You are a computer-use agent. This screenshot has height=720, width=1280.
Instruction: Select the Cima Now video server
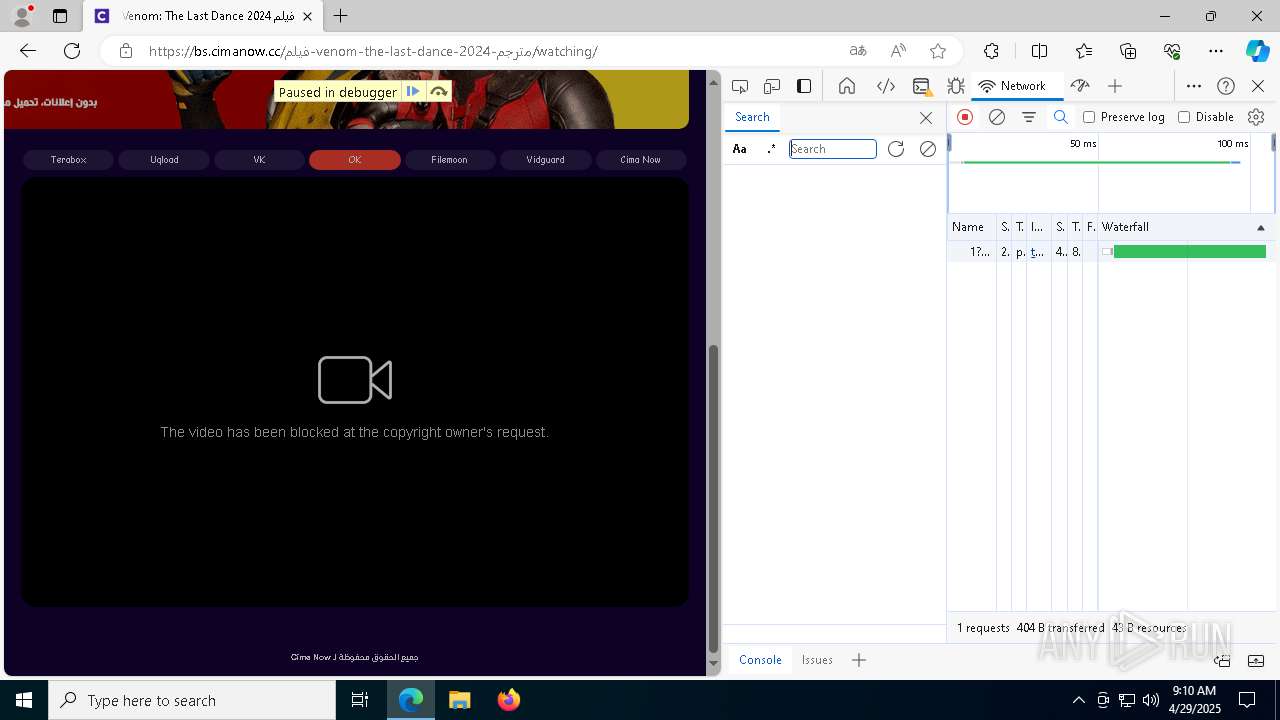640,160
